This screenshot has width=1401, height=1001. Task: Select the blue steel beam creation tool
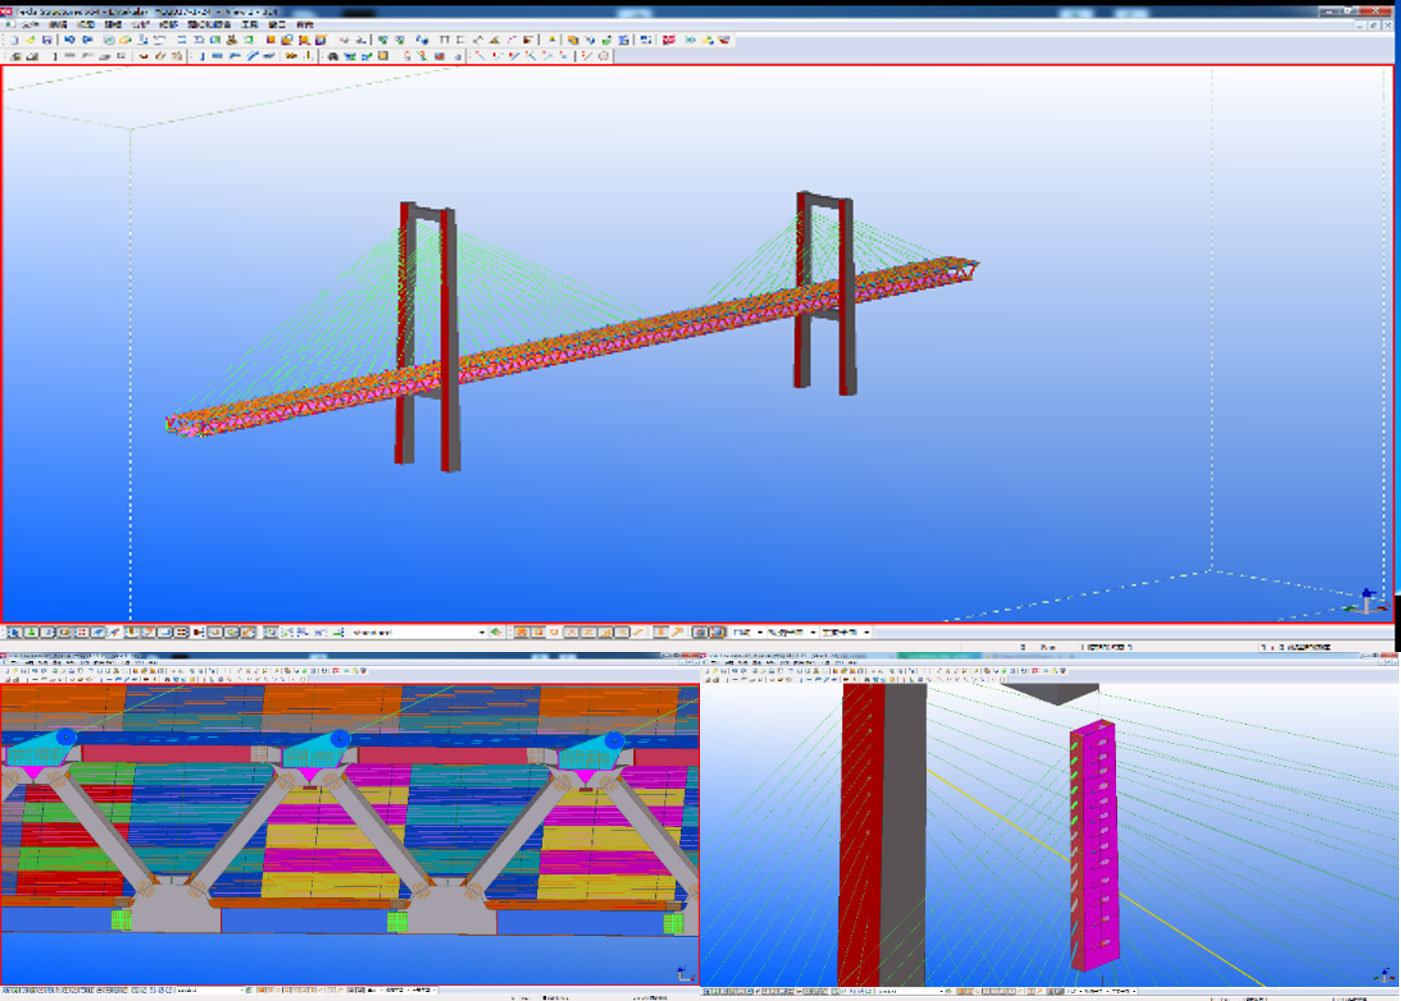[x=217, y=57]
